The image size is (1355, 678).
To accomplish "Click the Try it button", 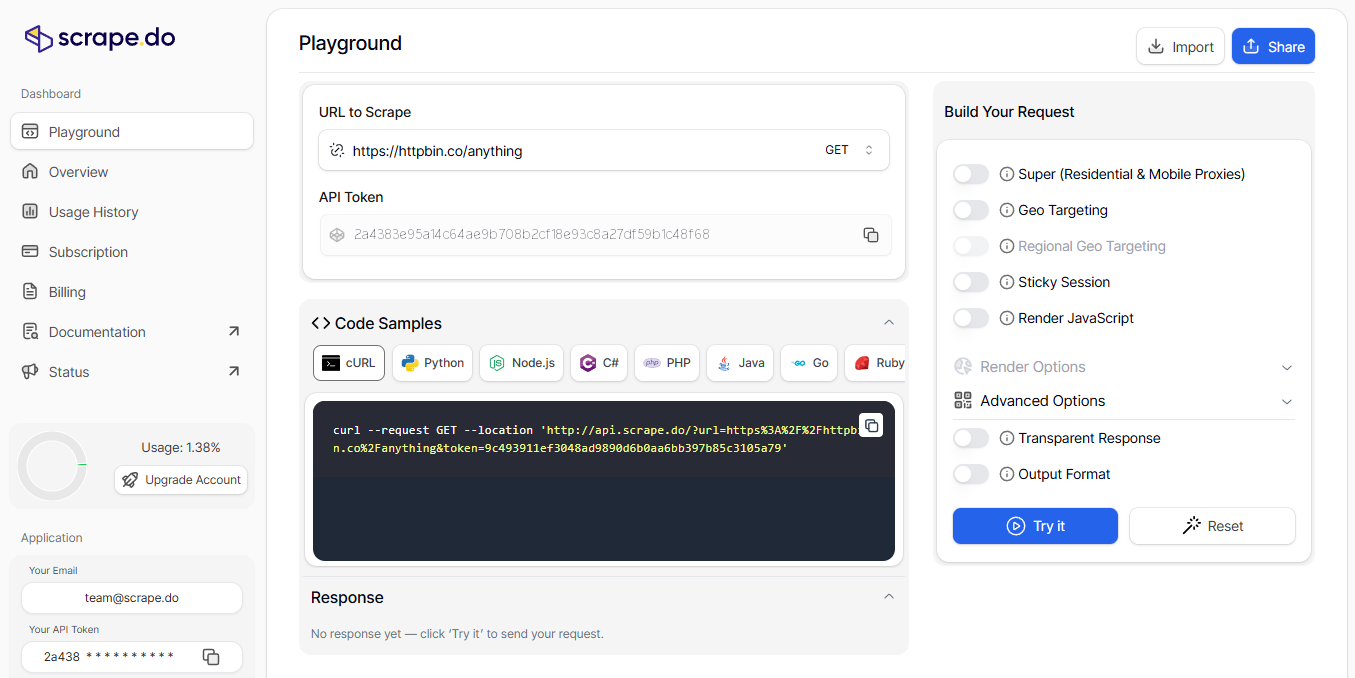I will click(x=1034, y=525).
